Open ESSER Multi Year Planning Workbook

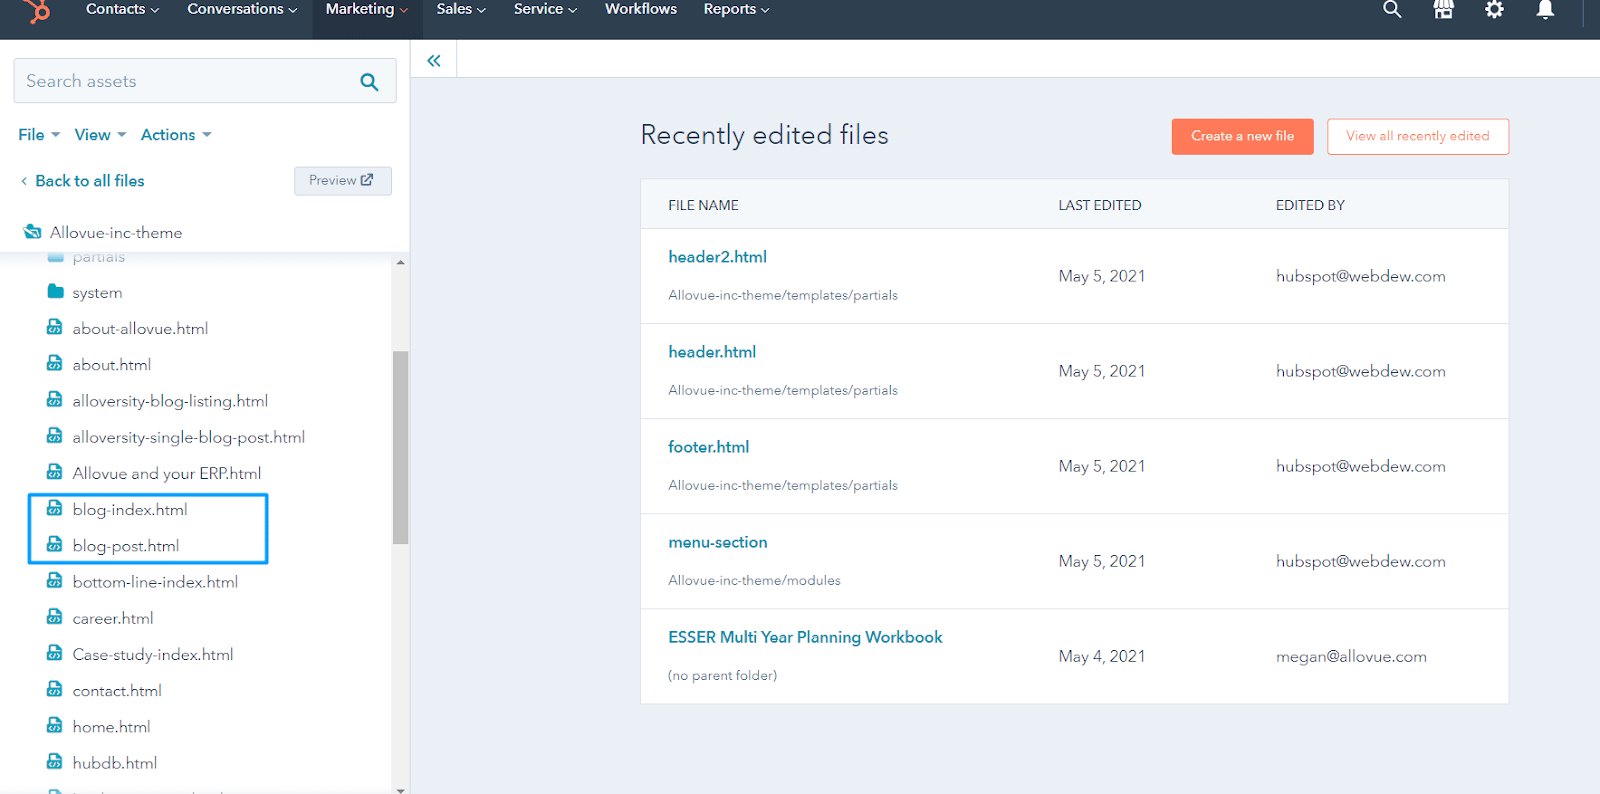click(x=805, y=637)
